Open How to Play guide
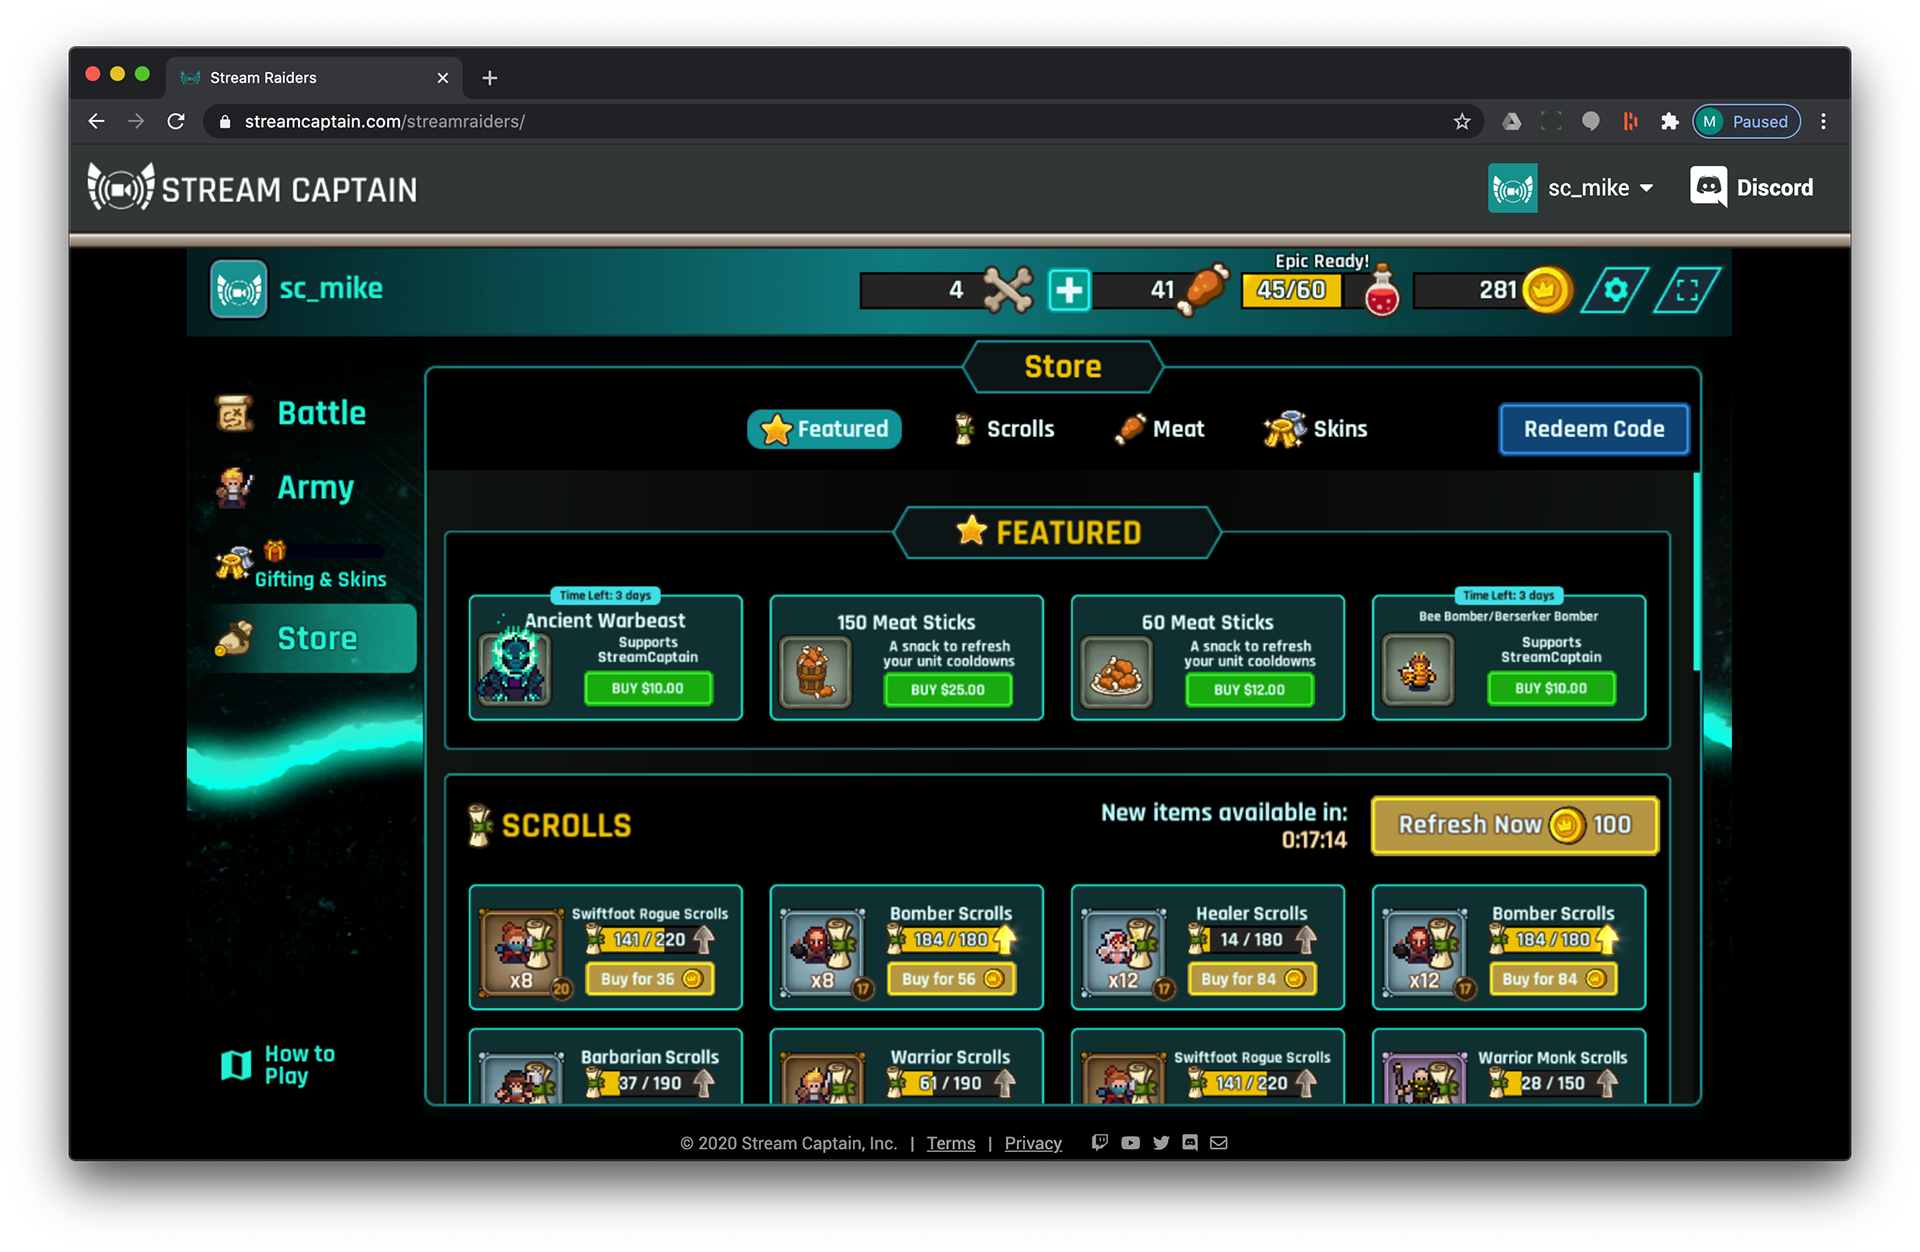Screen dimensions: 1920x1252 click(x=278, y=1065)
